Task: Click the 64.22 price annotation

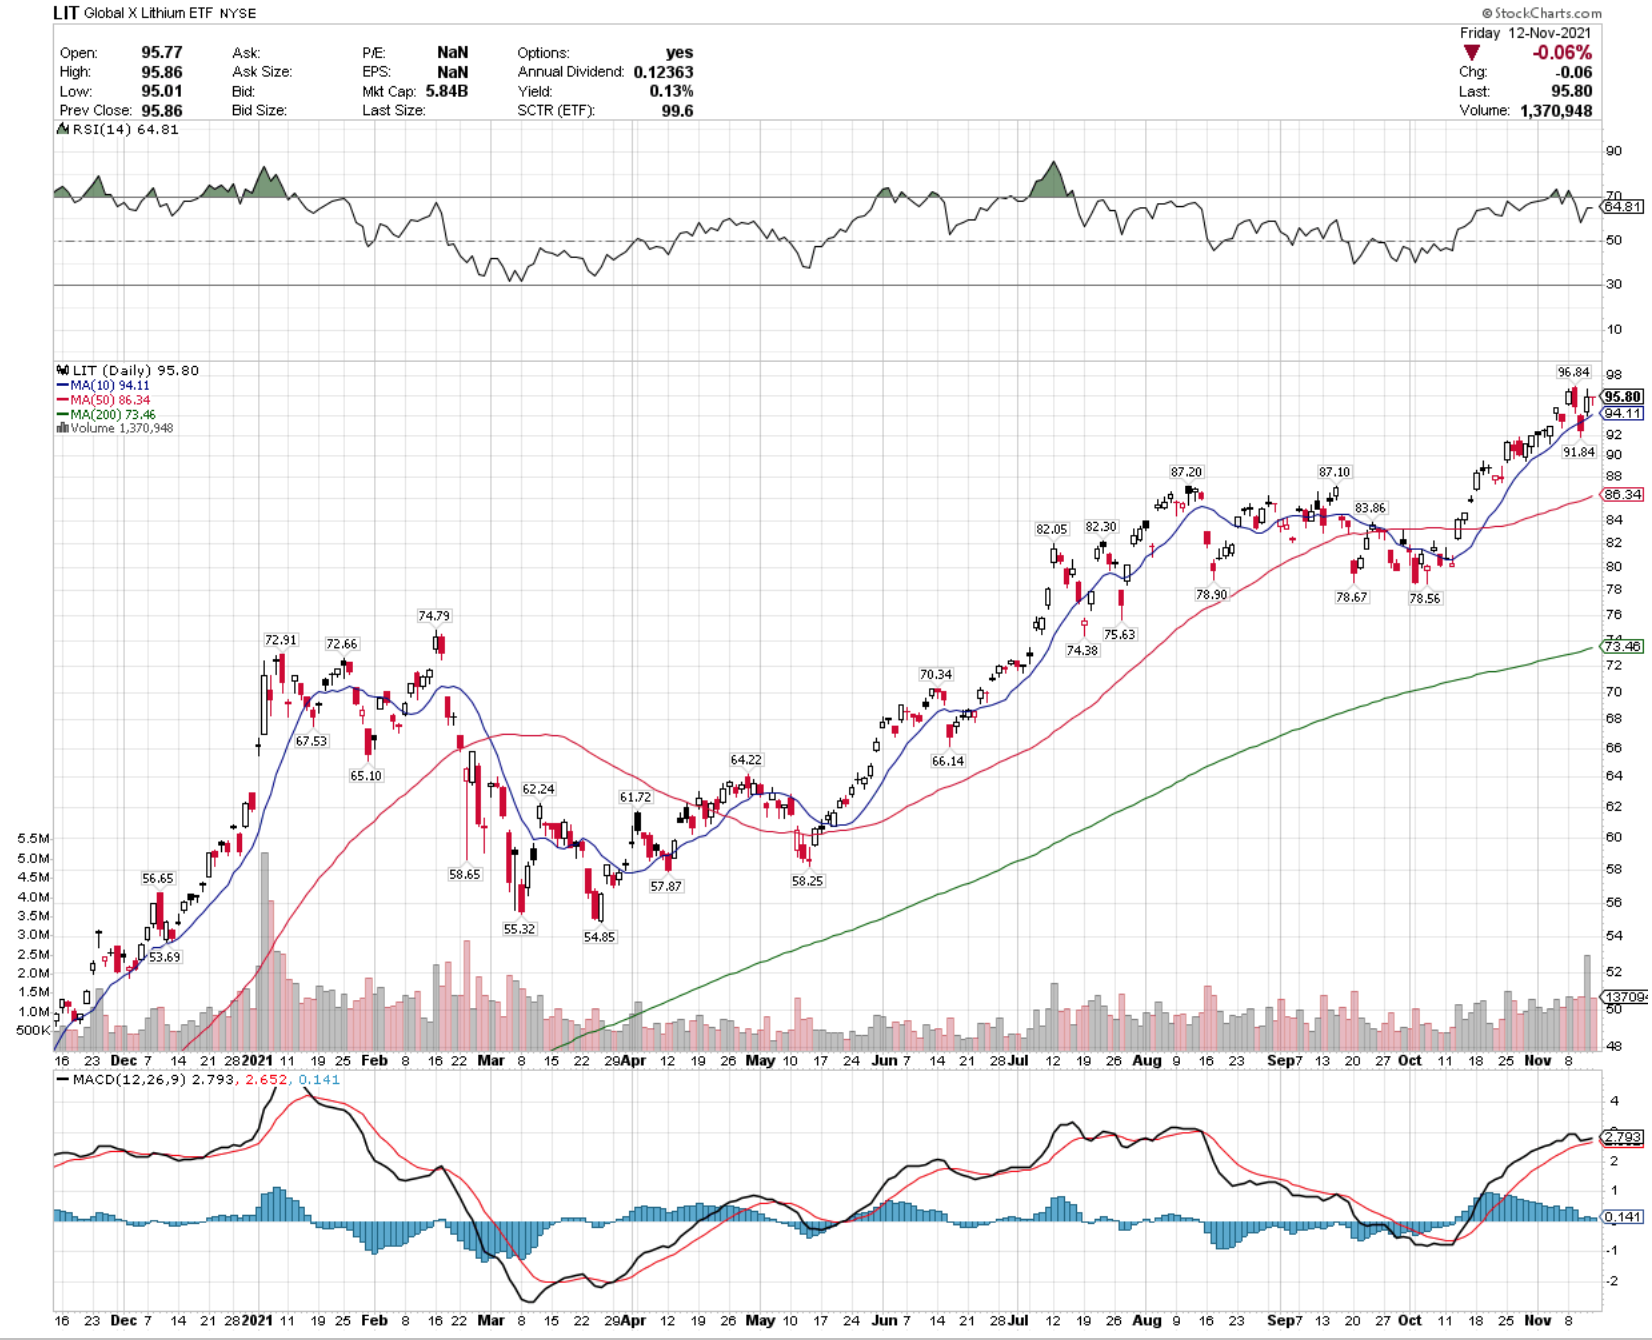Action: coord(746,760)
